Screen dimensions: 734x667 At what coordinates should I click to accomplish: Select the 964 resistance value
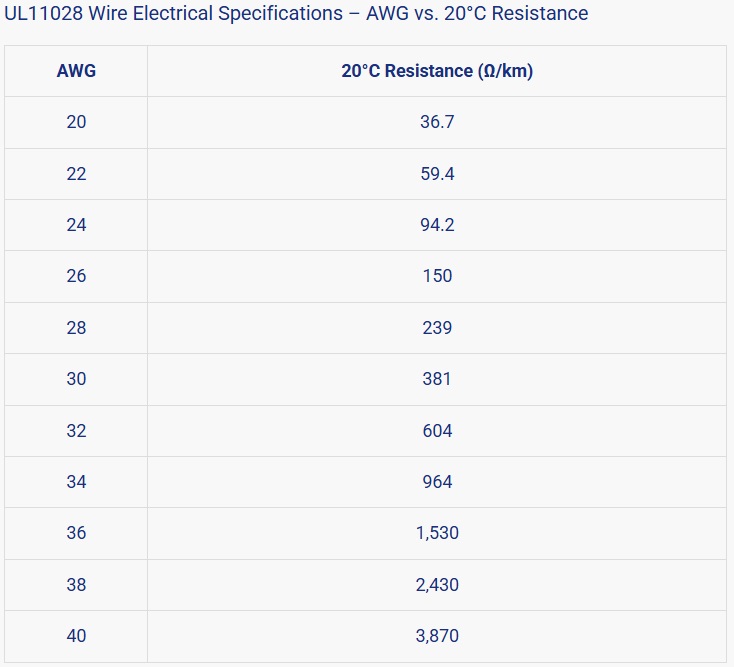437,482
